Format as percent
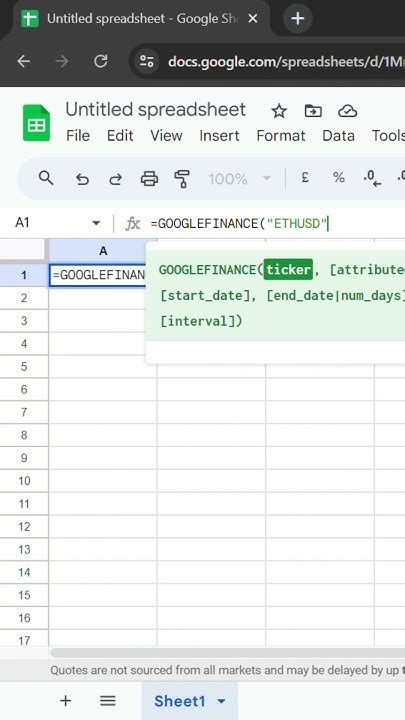The height and width of the screenshot is (720, 405). [x=339, y=178]
